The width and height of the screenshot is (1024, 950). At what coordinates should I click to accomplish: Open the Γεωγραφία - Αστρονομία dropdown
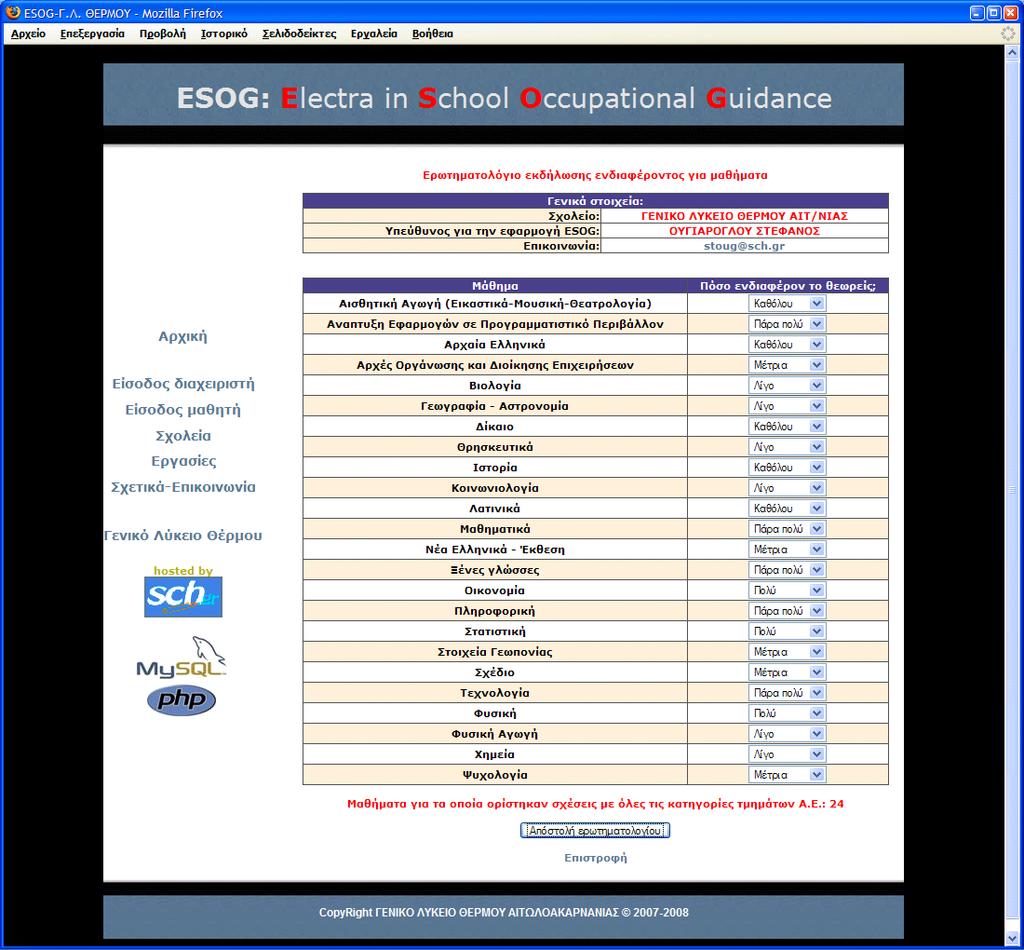(787, 406)
